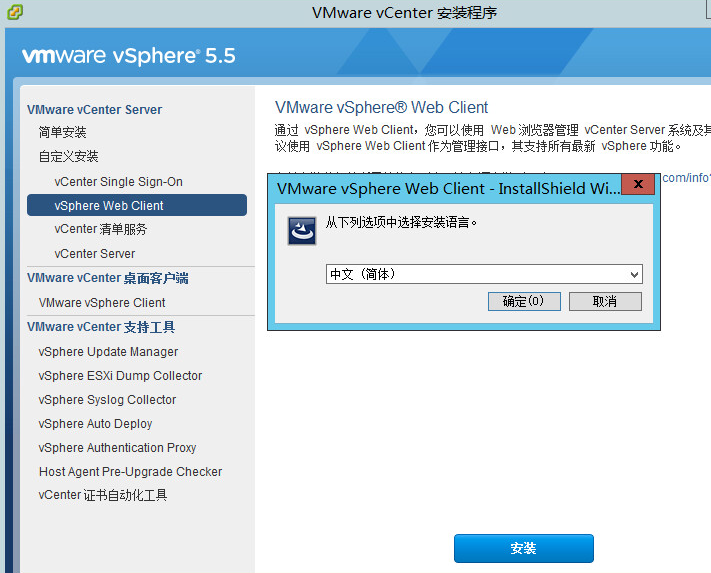711x573 pixels.
Task: Choose vCenter 清单服务 in sidebar
Action: point(101,229)
